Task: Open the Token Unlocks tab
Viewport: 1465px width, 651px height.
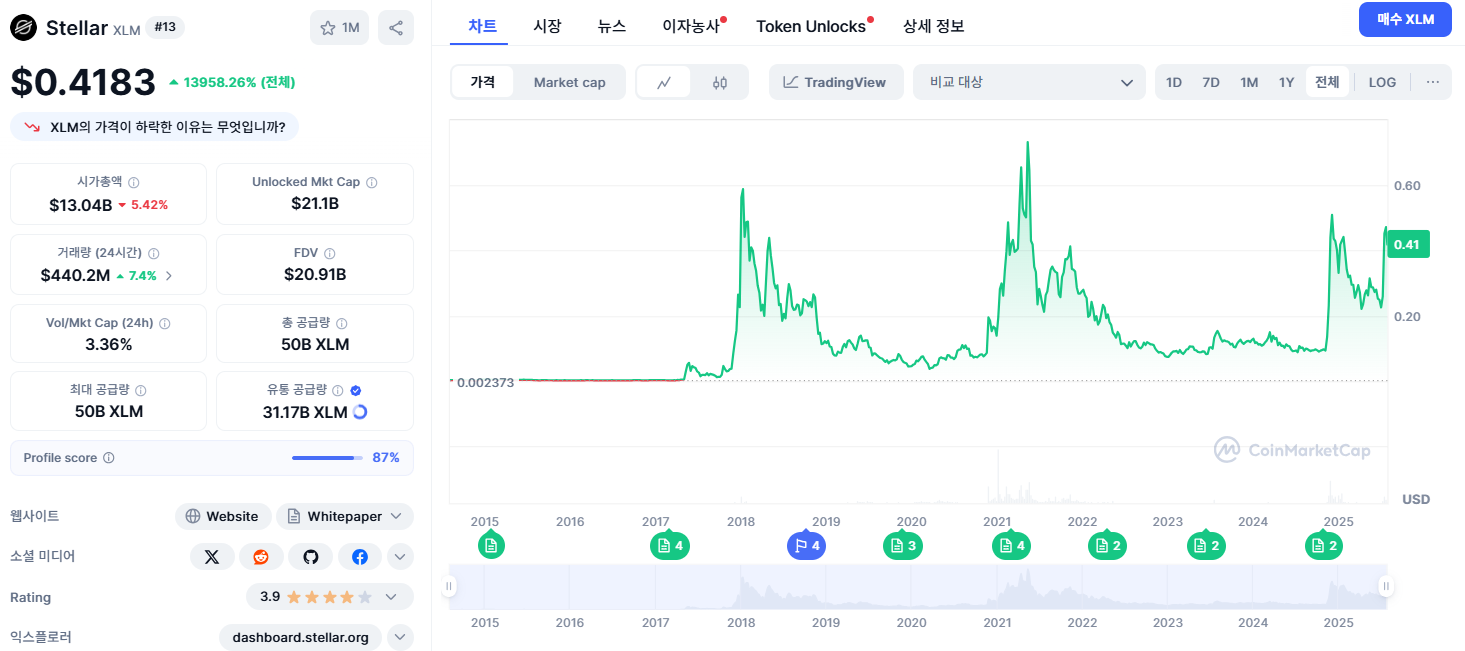Action: click(811, 26)
